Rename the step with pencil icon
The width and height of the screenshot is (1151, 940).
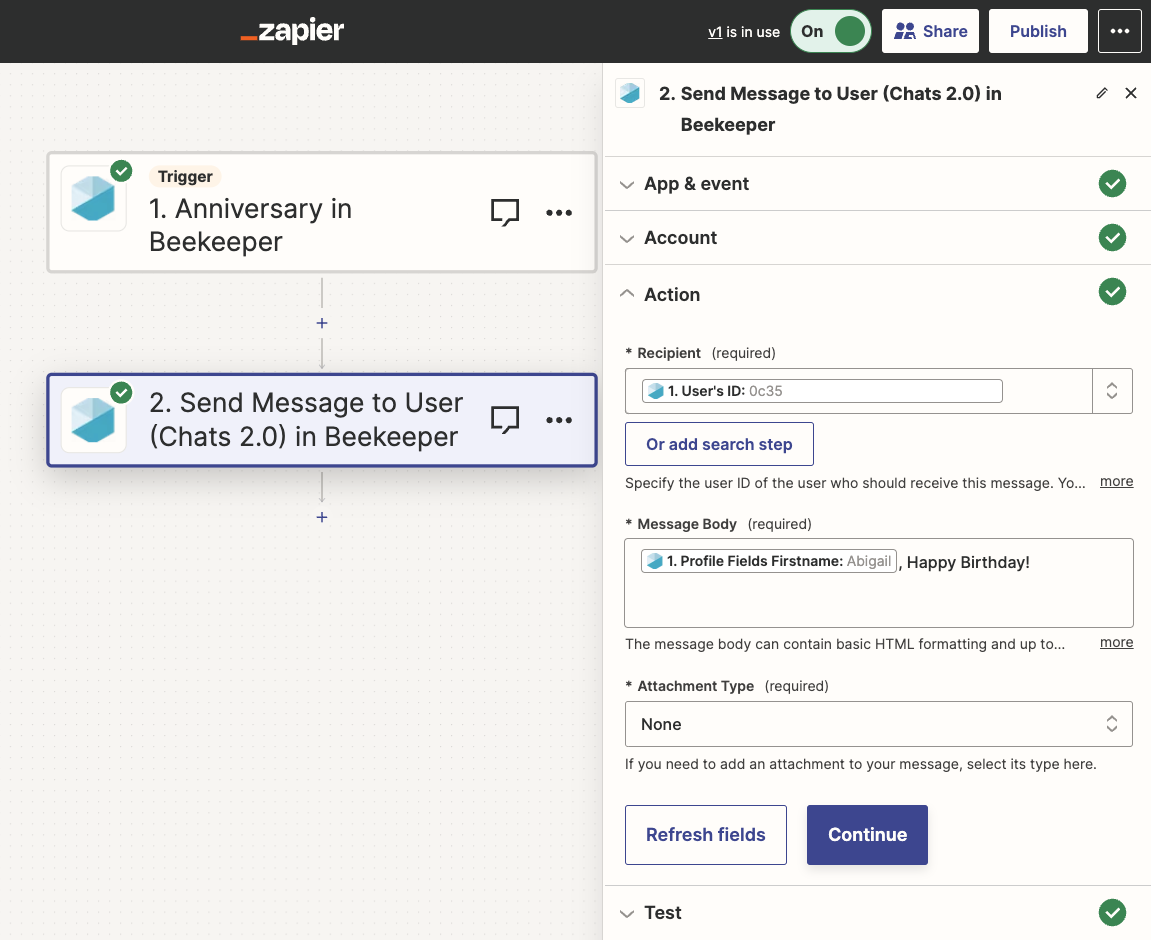coord(1102,93)
